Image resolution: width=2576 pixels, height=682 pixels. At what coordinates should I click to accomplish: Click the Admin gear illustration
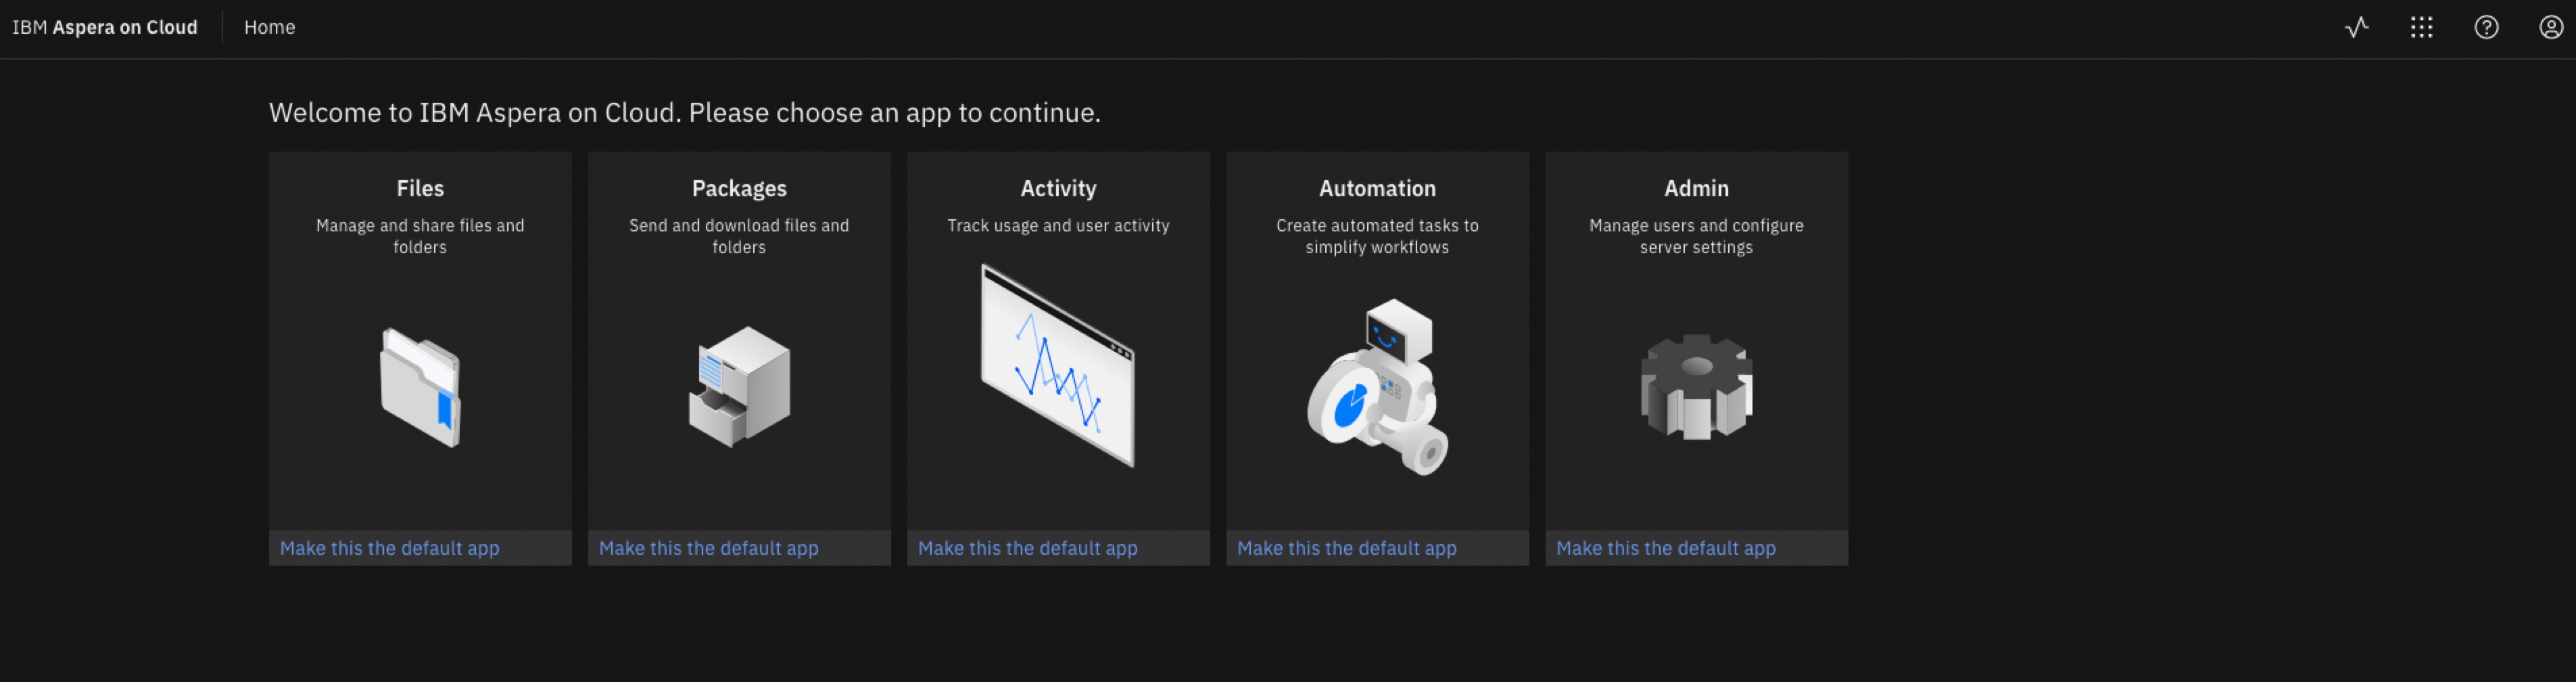coord(1696,387)
